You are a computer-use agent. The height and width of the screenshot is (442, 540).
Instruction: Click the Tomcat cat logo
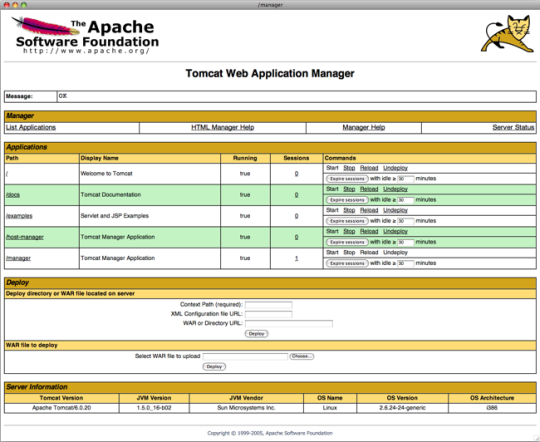(508, 34)
